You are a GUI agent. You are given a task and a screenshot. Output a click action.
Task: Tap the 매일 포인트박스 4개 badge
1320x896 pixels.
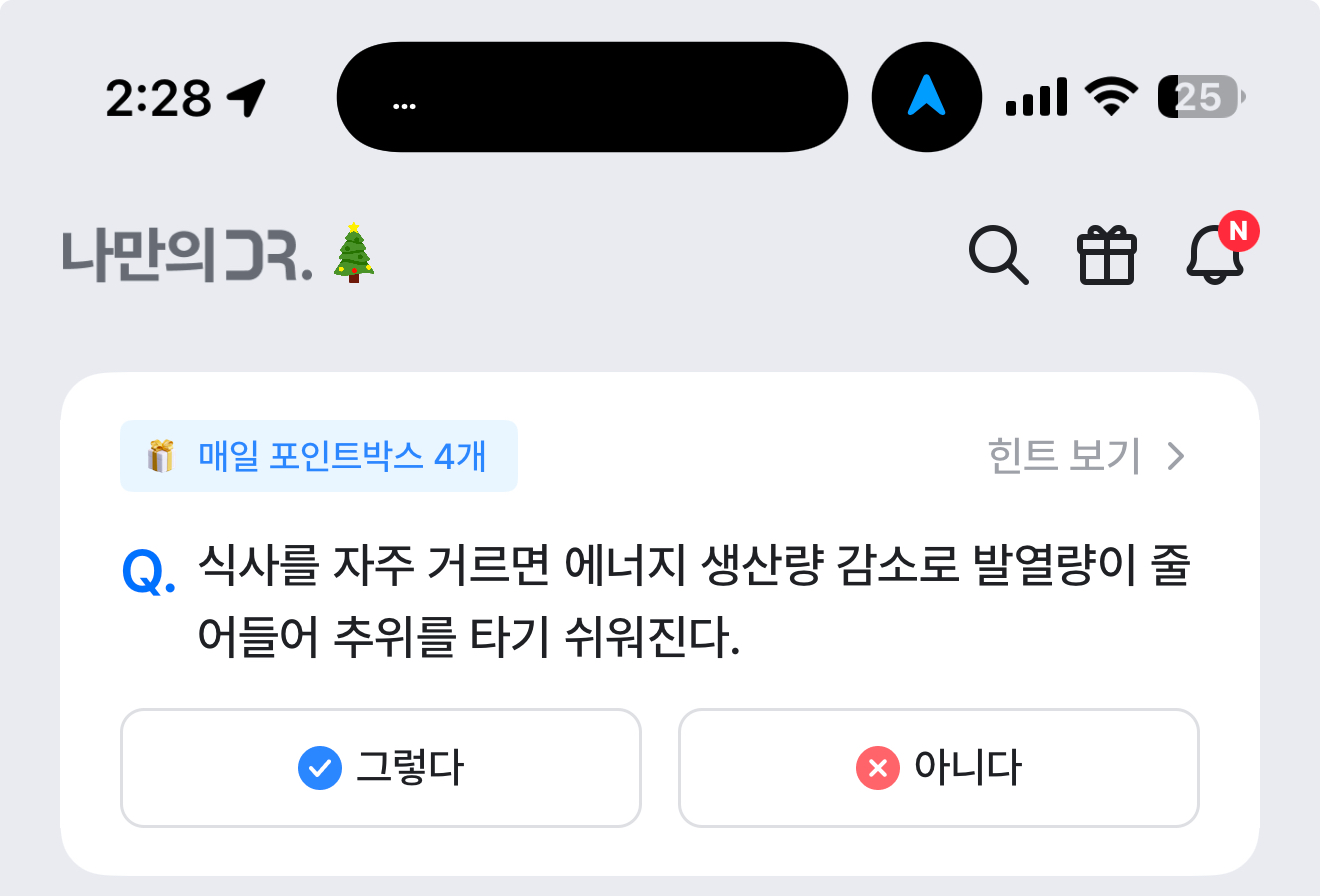click(319, 456)
